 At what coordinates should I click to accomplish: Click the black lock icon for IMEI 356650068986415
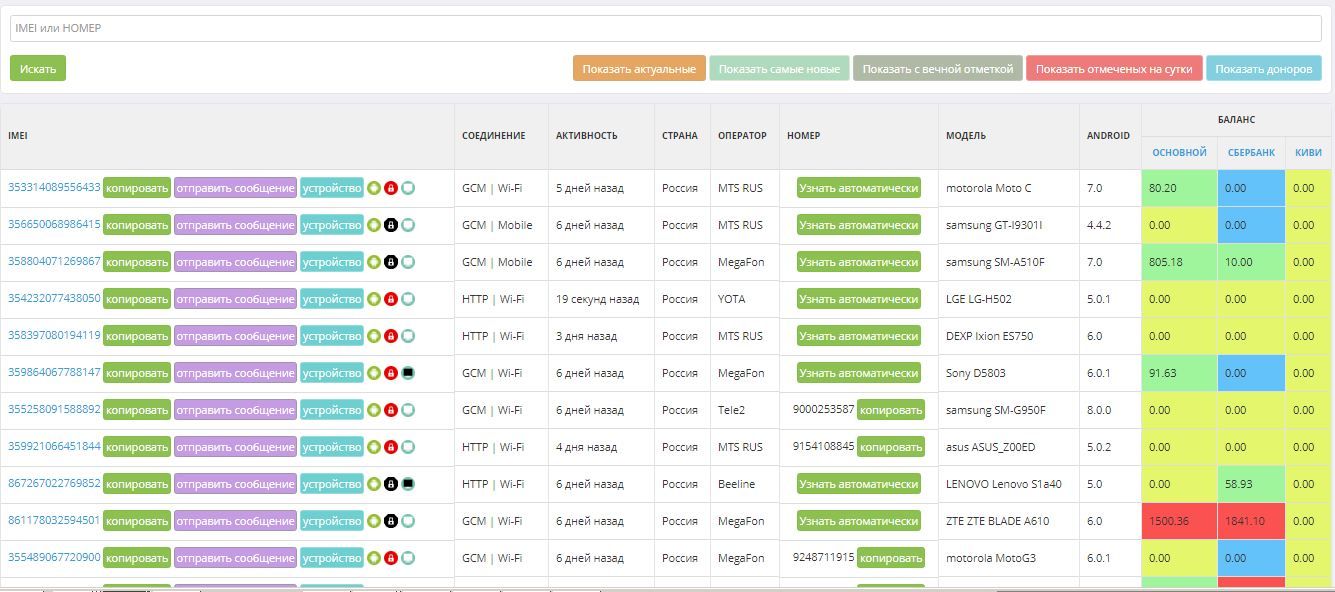tap(391, 225)
